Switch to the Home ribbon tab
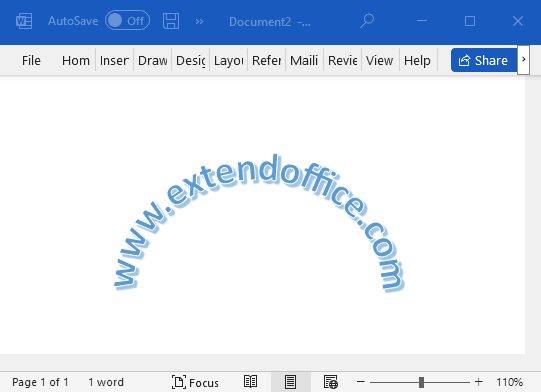541x392 pixels. pos(76,60)
